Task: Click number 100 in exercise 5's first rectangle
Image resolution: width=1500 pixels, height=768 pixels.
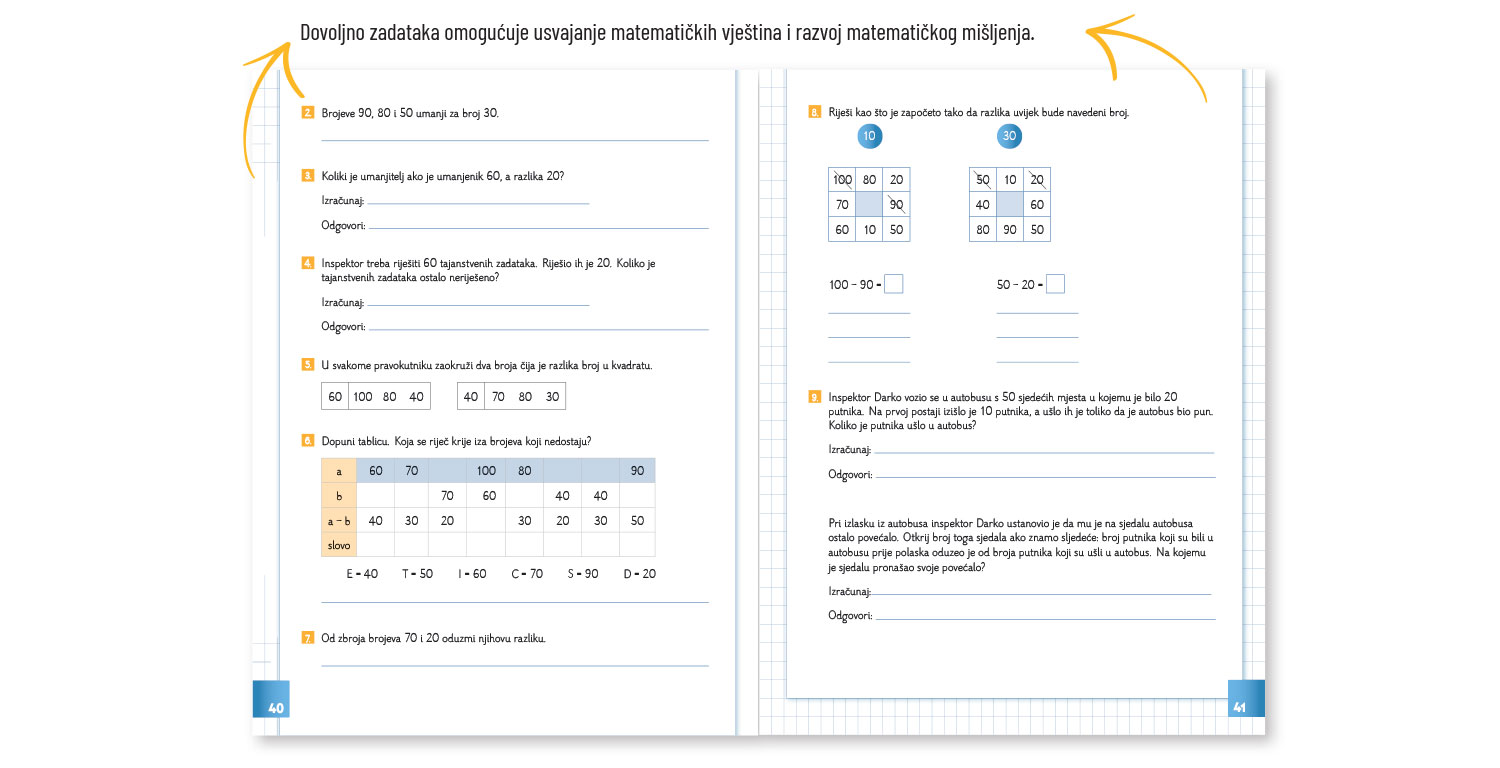Action: [363, 397]
